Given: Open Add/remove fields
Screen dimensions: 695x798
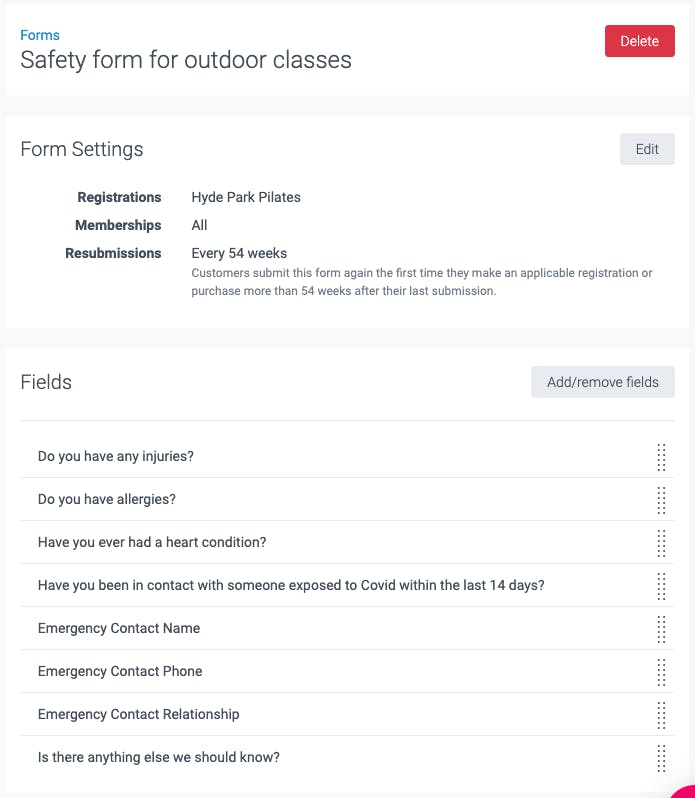Looking at the screenshot, I should pyautogui.click(x=603, y=382).
